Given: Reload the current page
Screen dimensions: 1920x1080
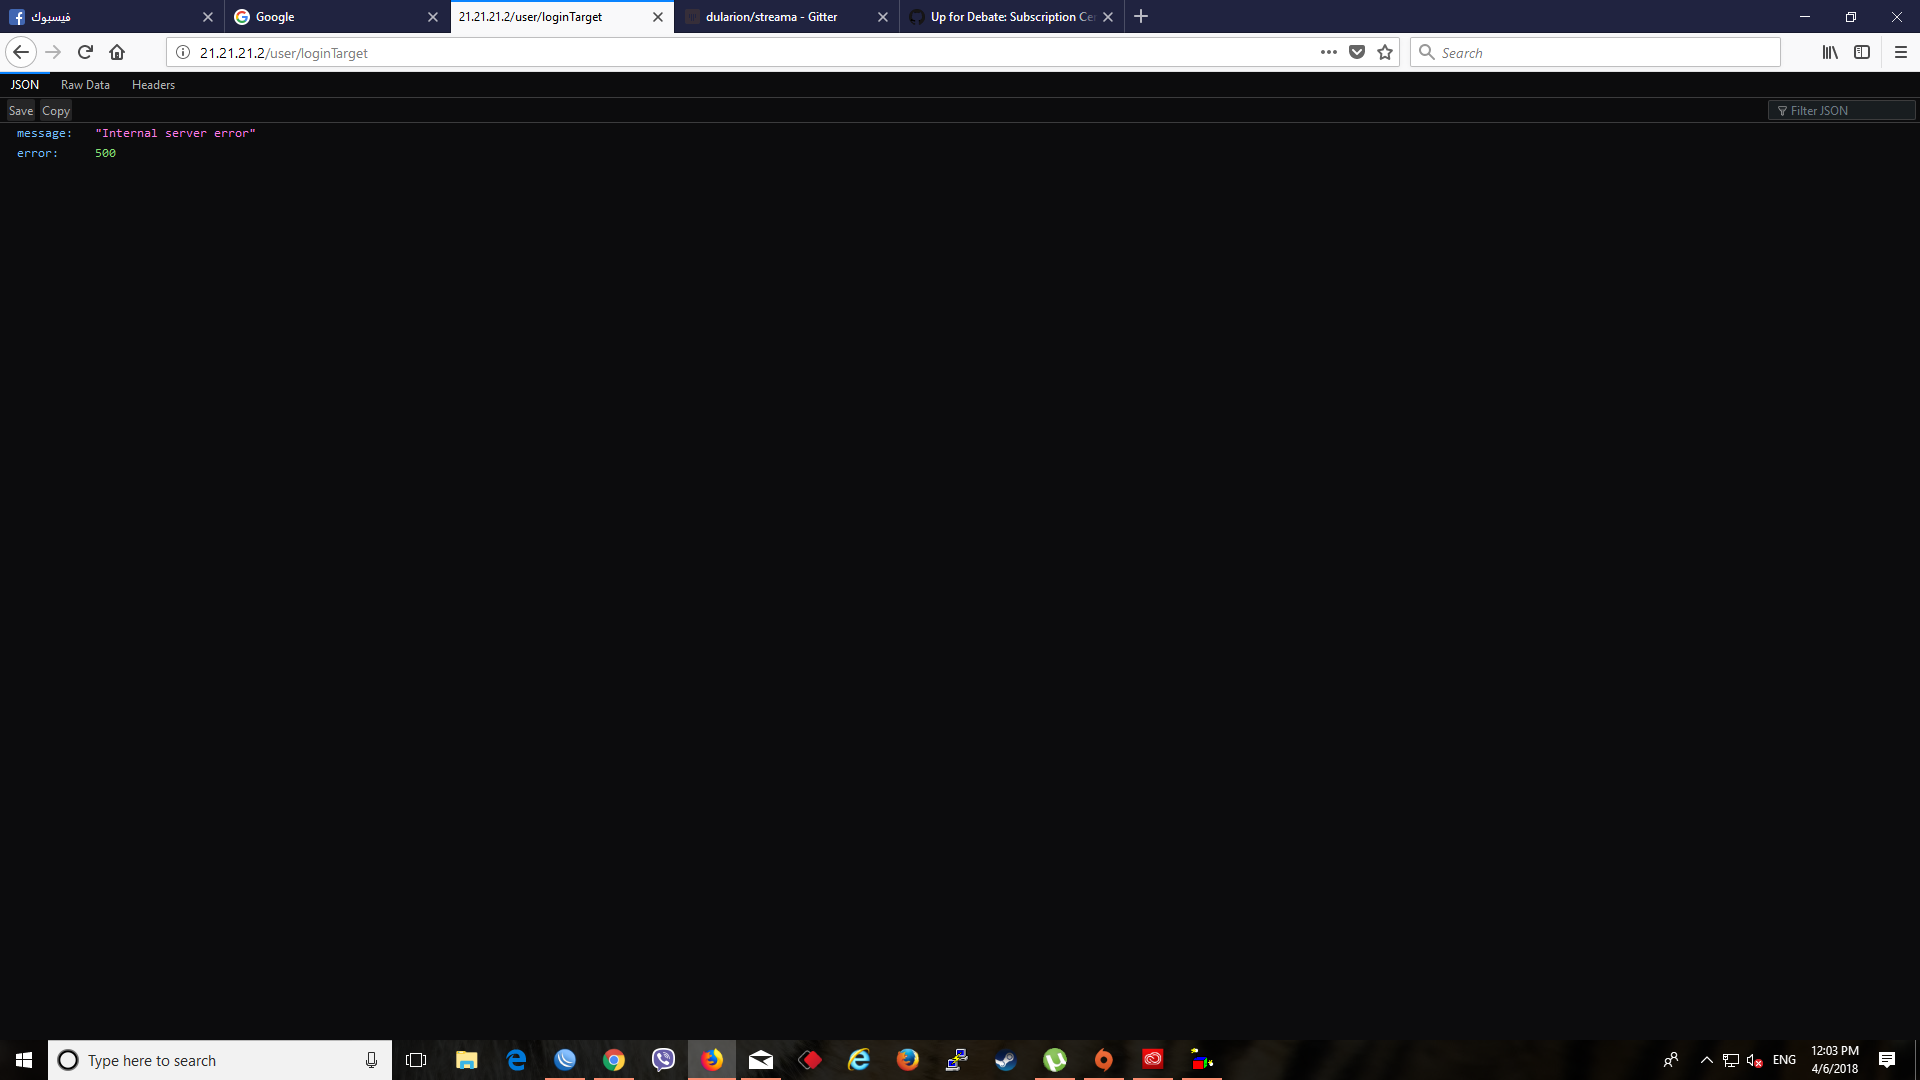Looking at the screenshot, I should [x=85, y=52].
